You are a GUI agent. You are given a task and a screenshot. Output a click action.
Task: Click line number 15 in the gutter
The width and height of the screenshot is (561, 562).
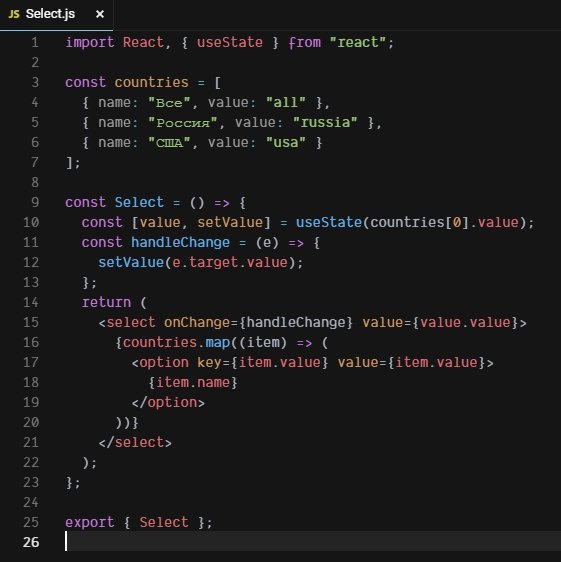click(x=31, y=323)
